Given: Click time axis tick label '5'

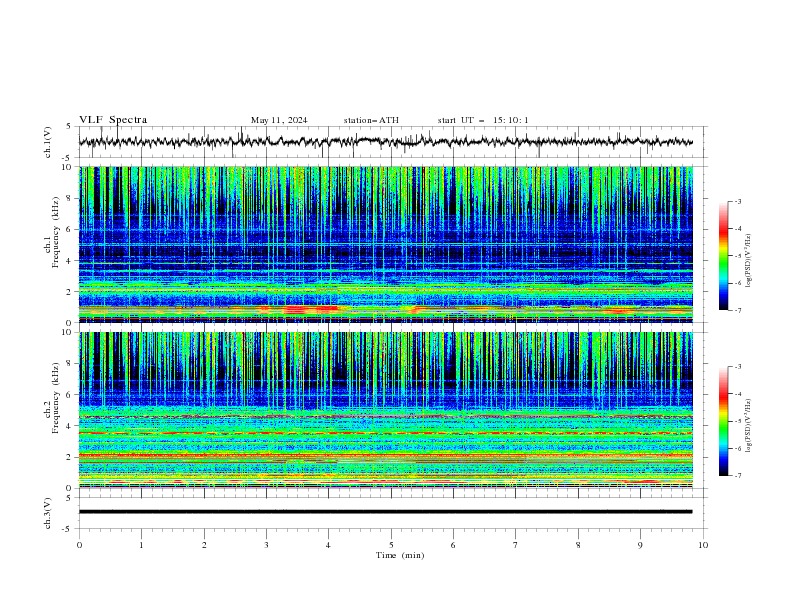Looking at the screenshot, I should point(391,545).
